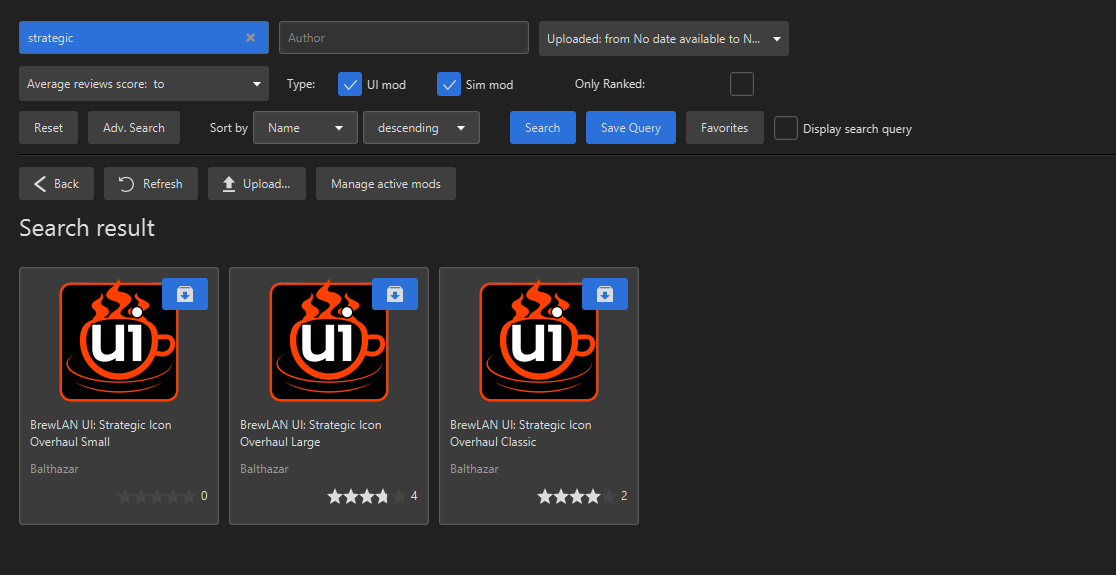Download the Strategic Icon Overhaul Large mod
The width and height of the screenshot is (1116, 575).
[395, 294]
